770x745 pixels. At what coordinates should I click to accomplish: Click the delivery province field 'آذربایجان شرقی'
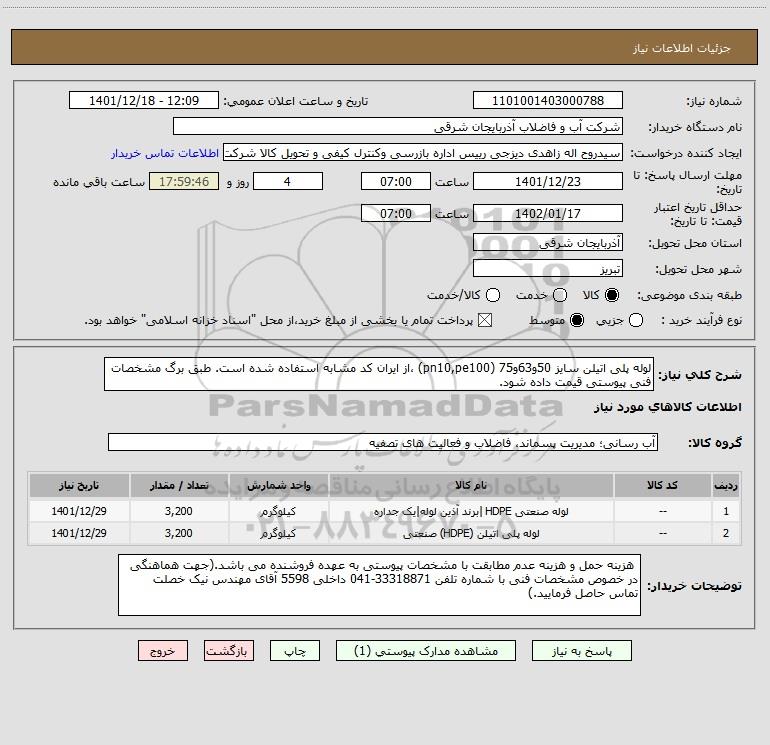[x=548, y=243]
